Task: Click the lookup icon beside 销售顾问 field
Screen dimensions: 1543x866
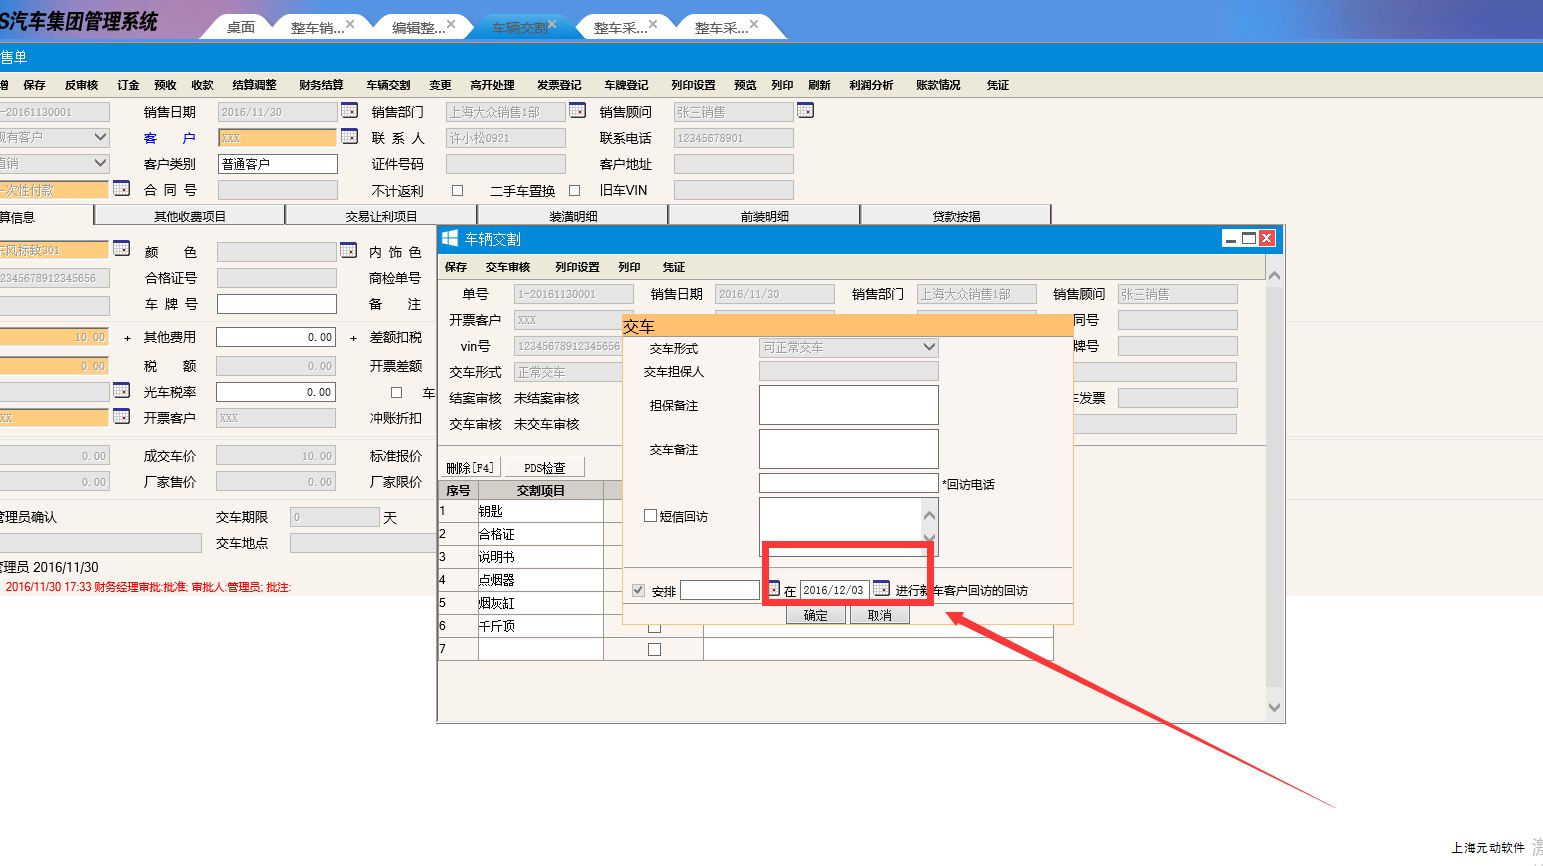Action: tap(805, 110)
